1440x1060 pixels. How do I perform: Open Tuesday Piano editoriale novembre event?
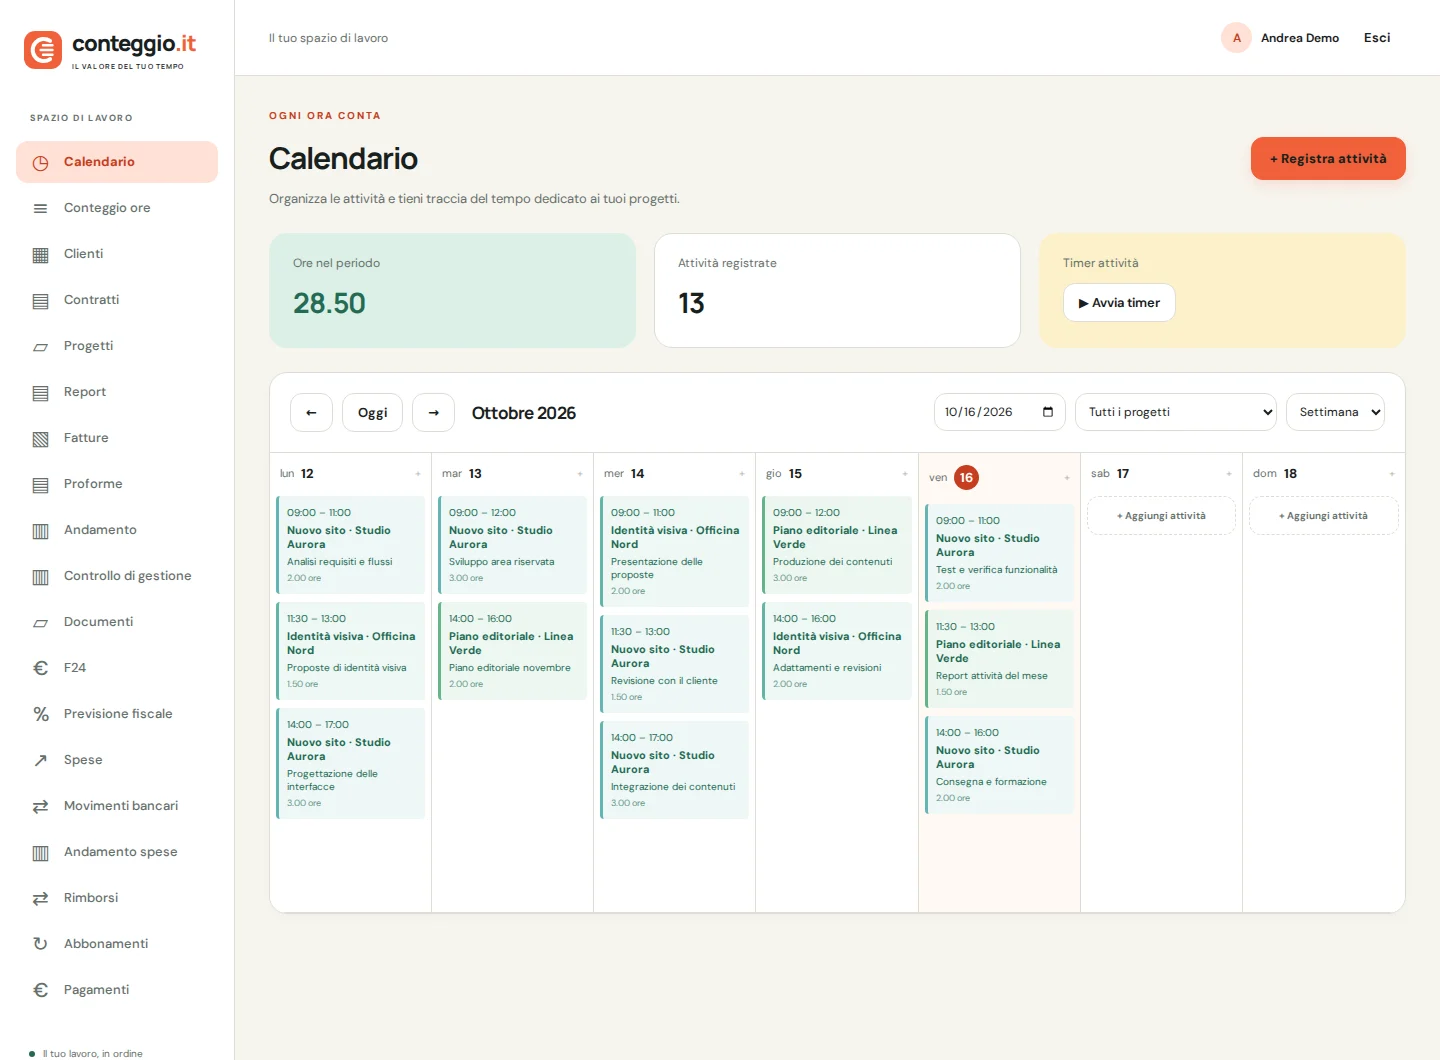pyautogui.click(x=512, y=651)
